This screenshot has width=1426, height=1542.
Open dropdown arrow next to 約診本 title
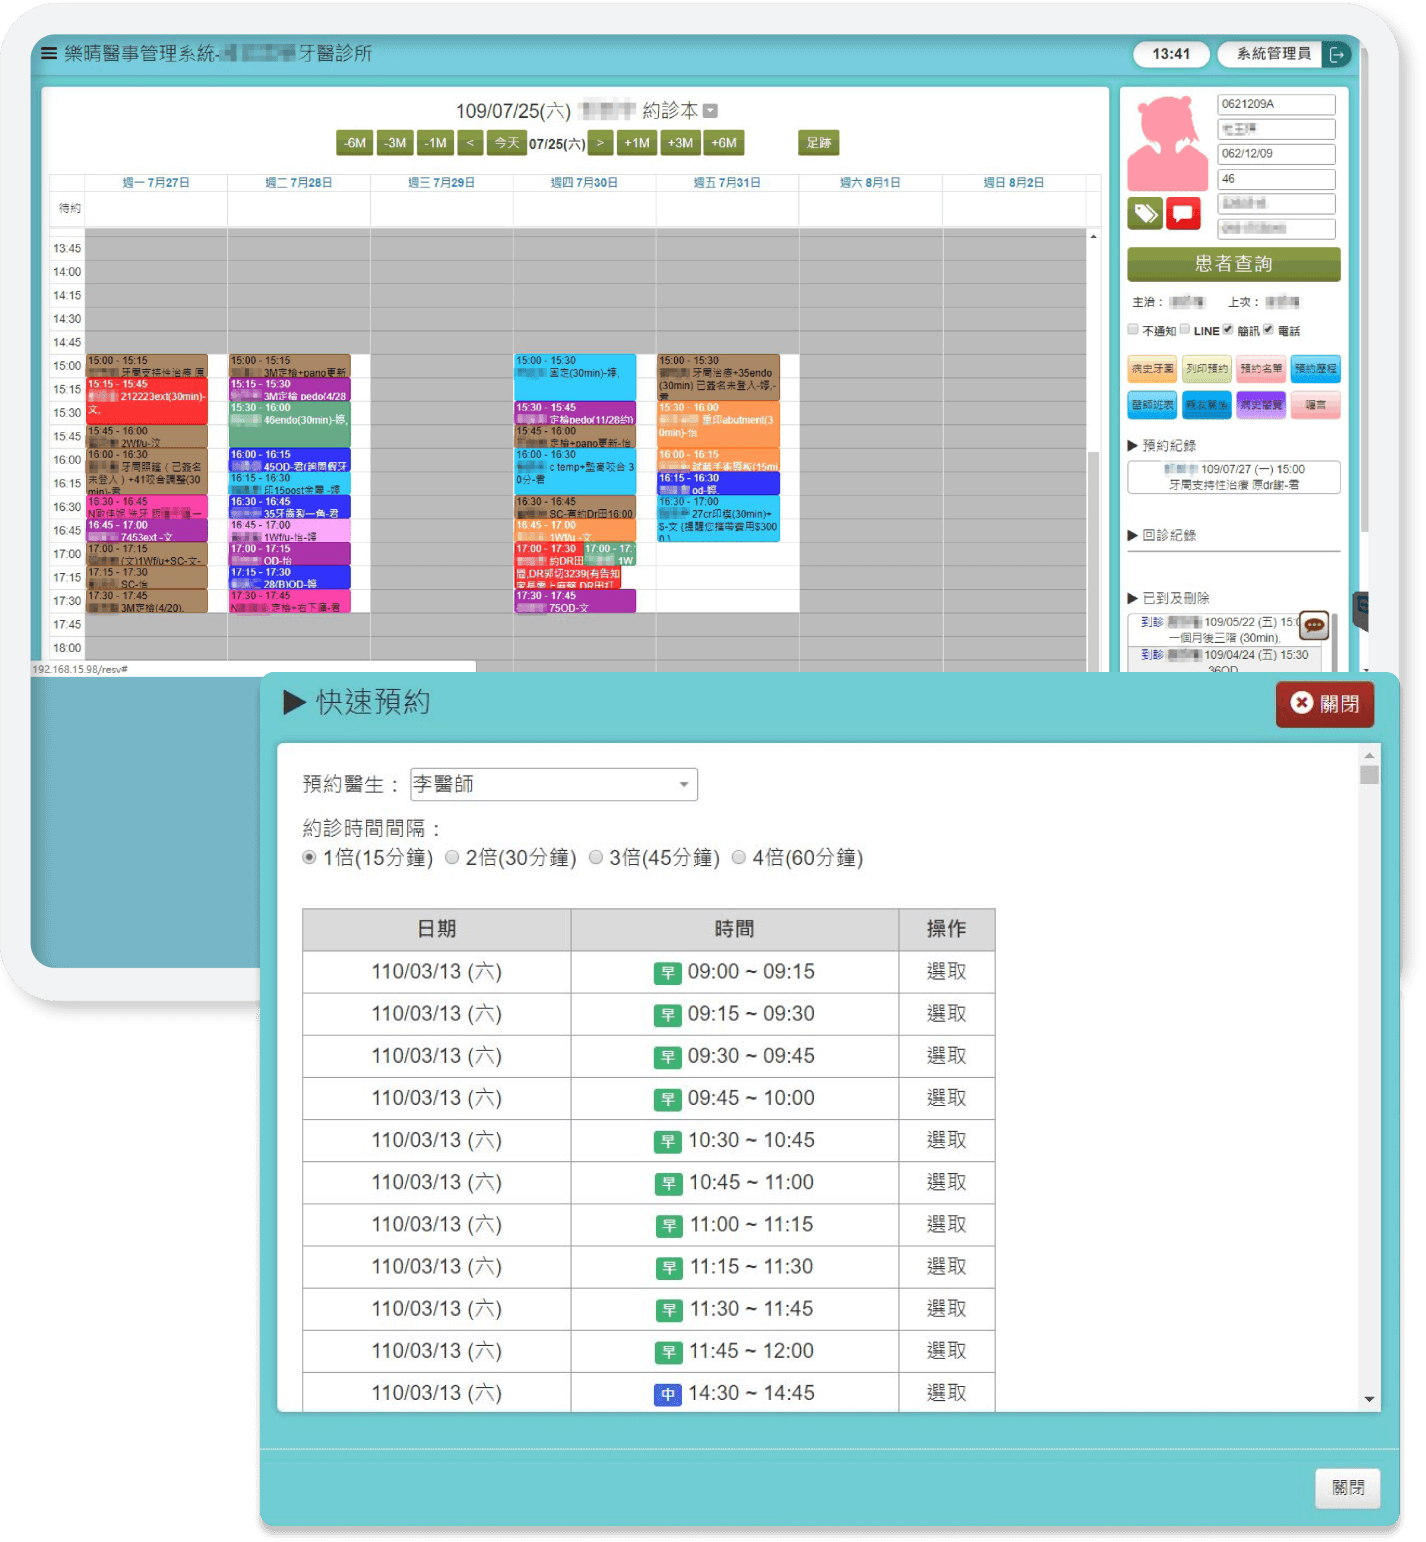710,111
